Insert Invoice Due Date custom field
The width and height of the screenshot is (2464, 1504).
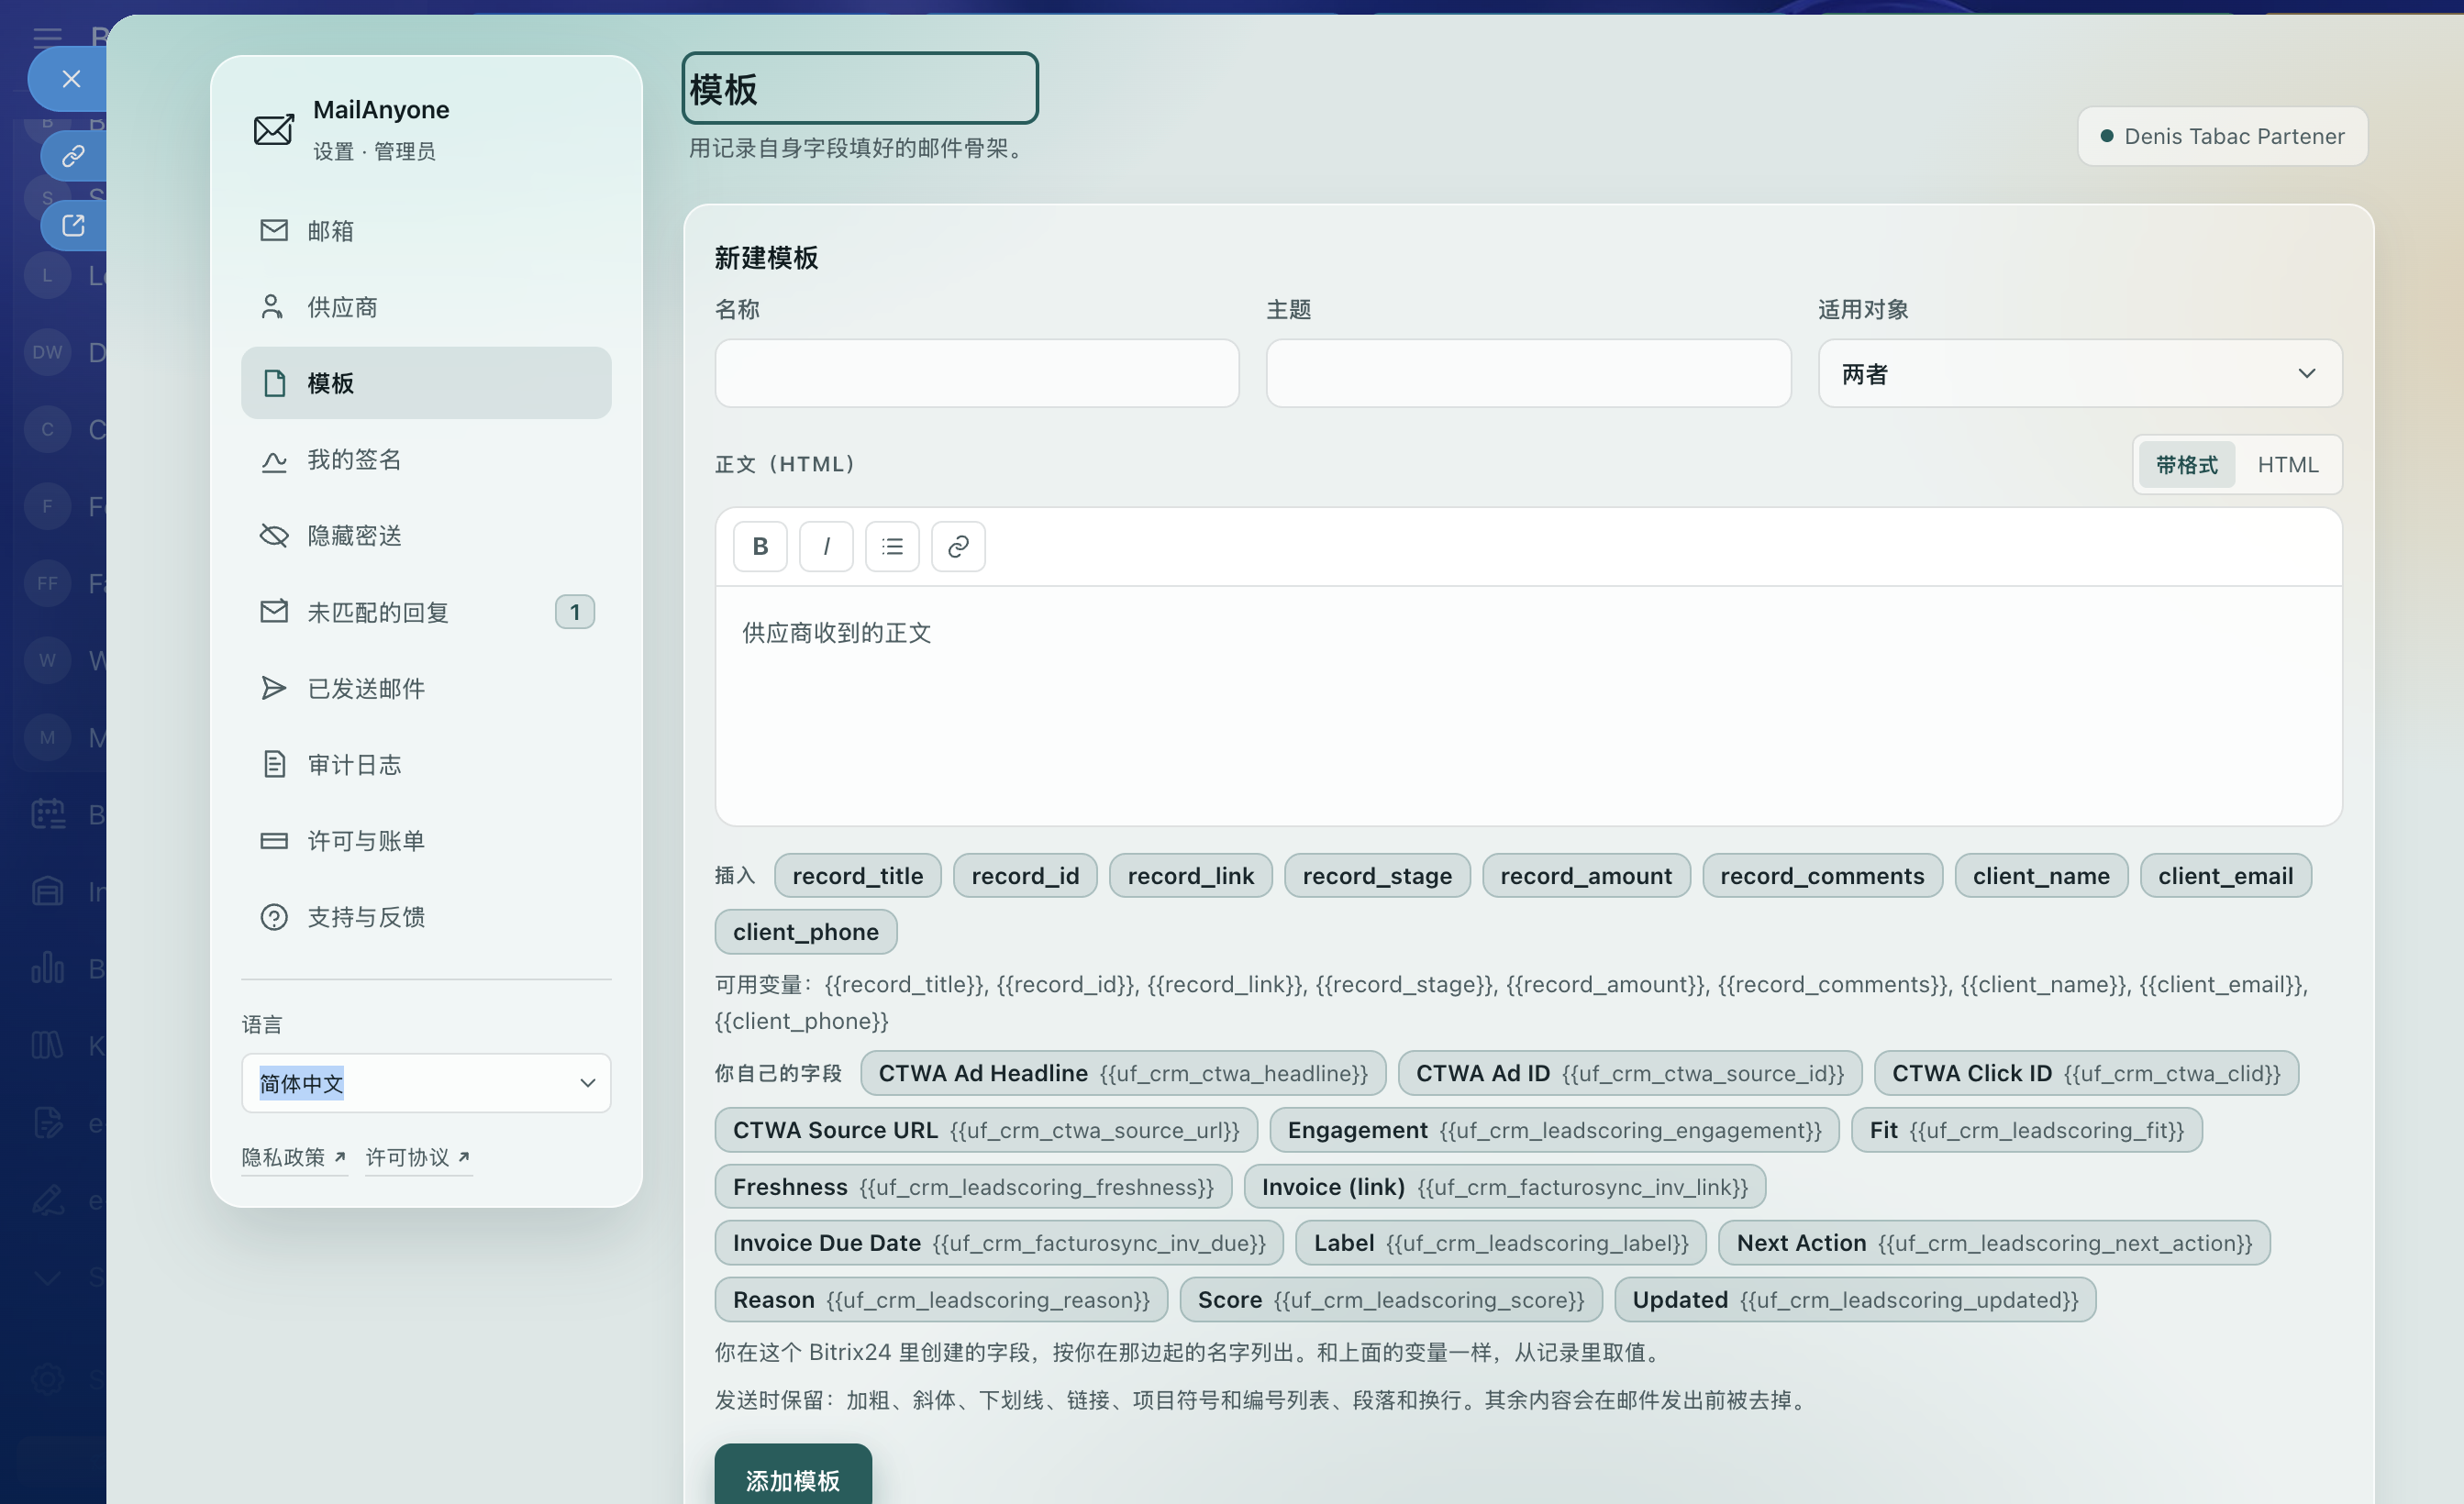999,1242
